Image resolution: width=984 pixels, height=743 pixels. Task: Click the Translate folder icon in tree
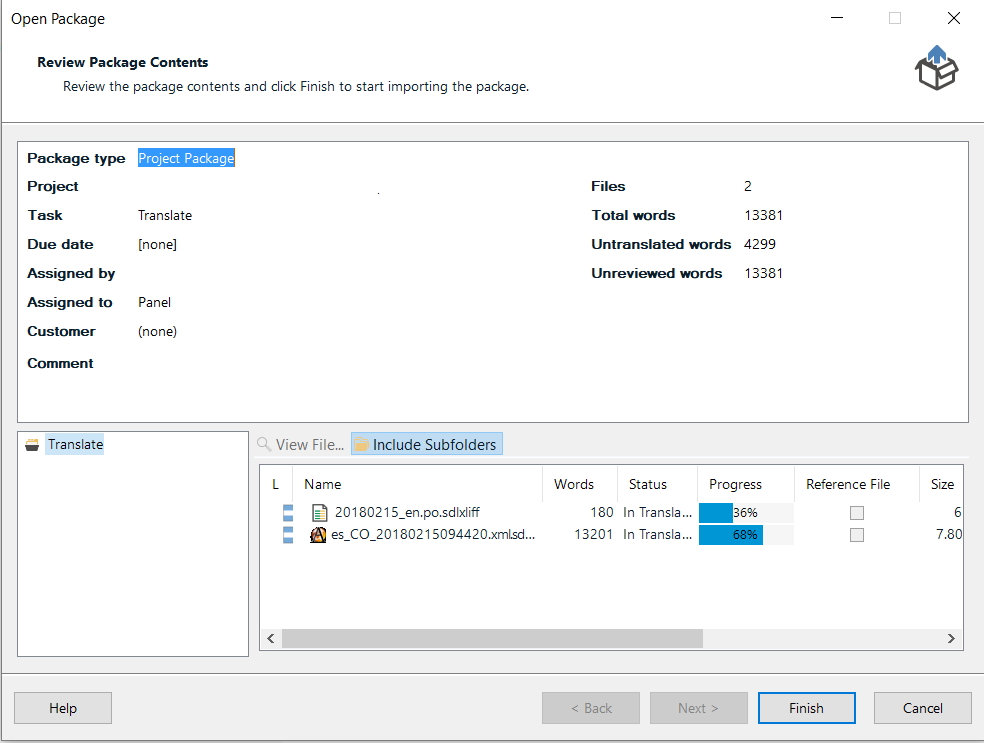tap(32, 445)
